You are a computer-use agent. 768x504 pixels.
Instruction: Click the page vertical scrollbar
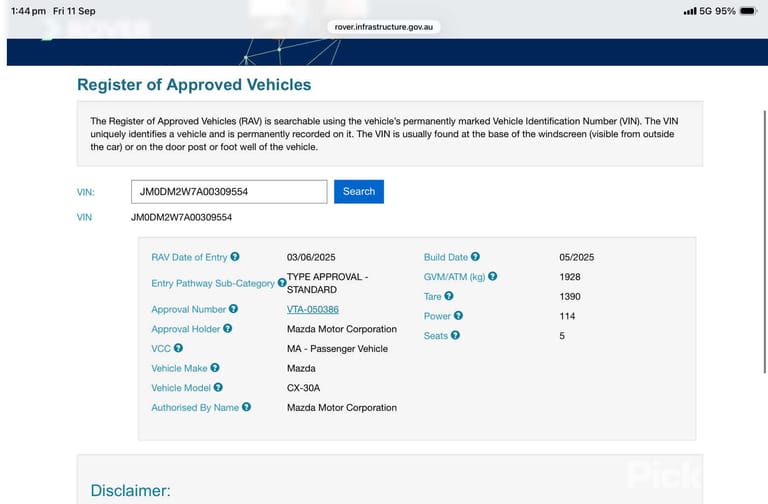click(765, 241)
